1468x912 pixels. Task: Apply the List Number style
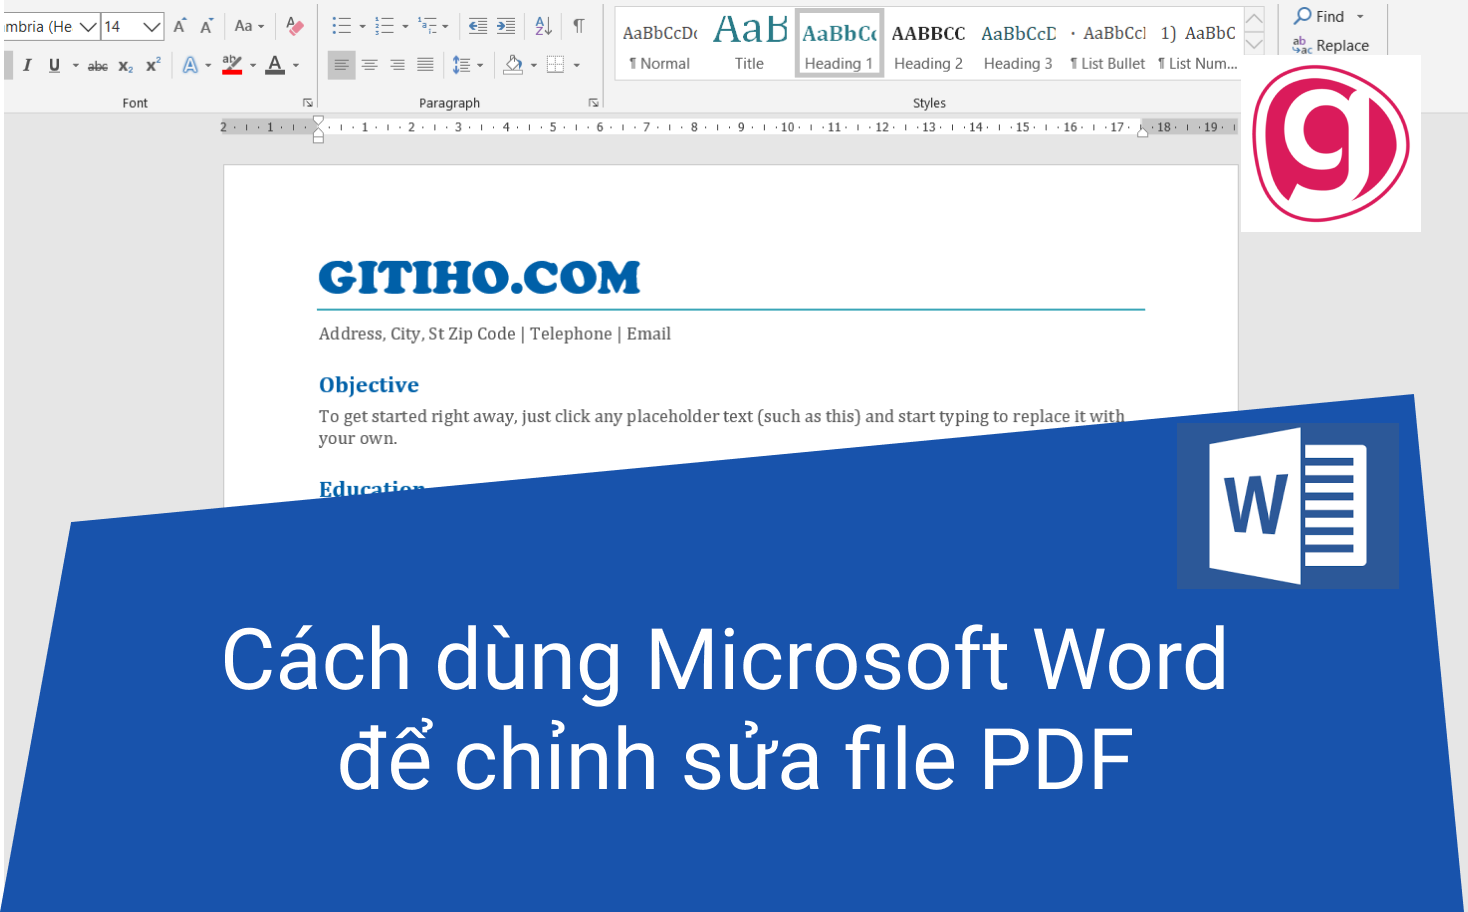coord(1197,44)
